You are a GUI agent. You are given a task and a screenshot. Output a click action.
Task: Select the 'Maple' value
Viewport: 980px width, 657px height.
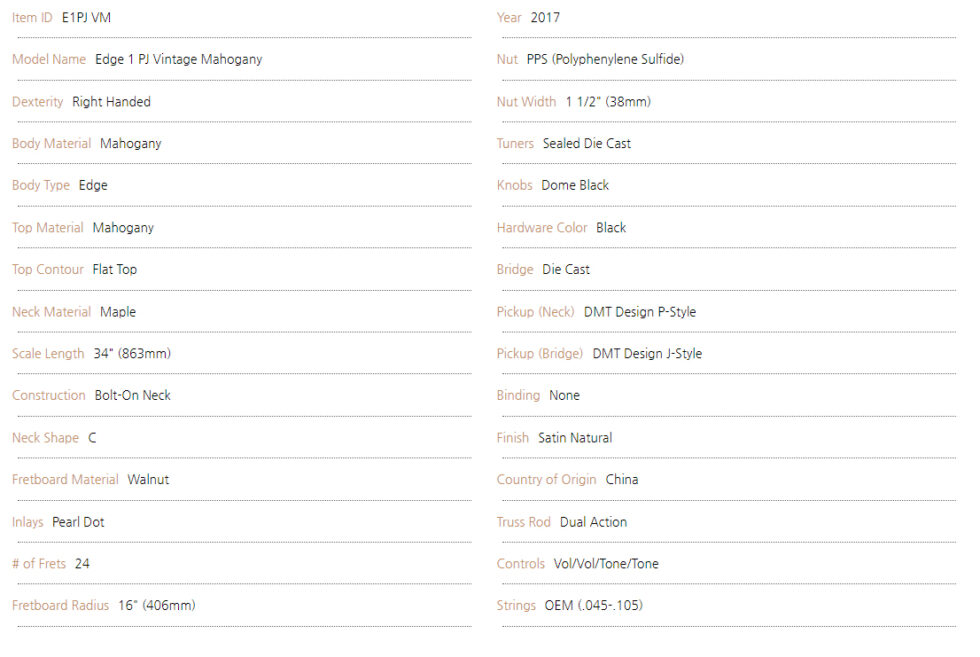pyautogui.click(x=118, y=312)
